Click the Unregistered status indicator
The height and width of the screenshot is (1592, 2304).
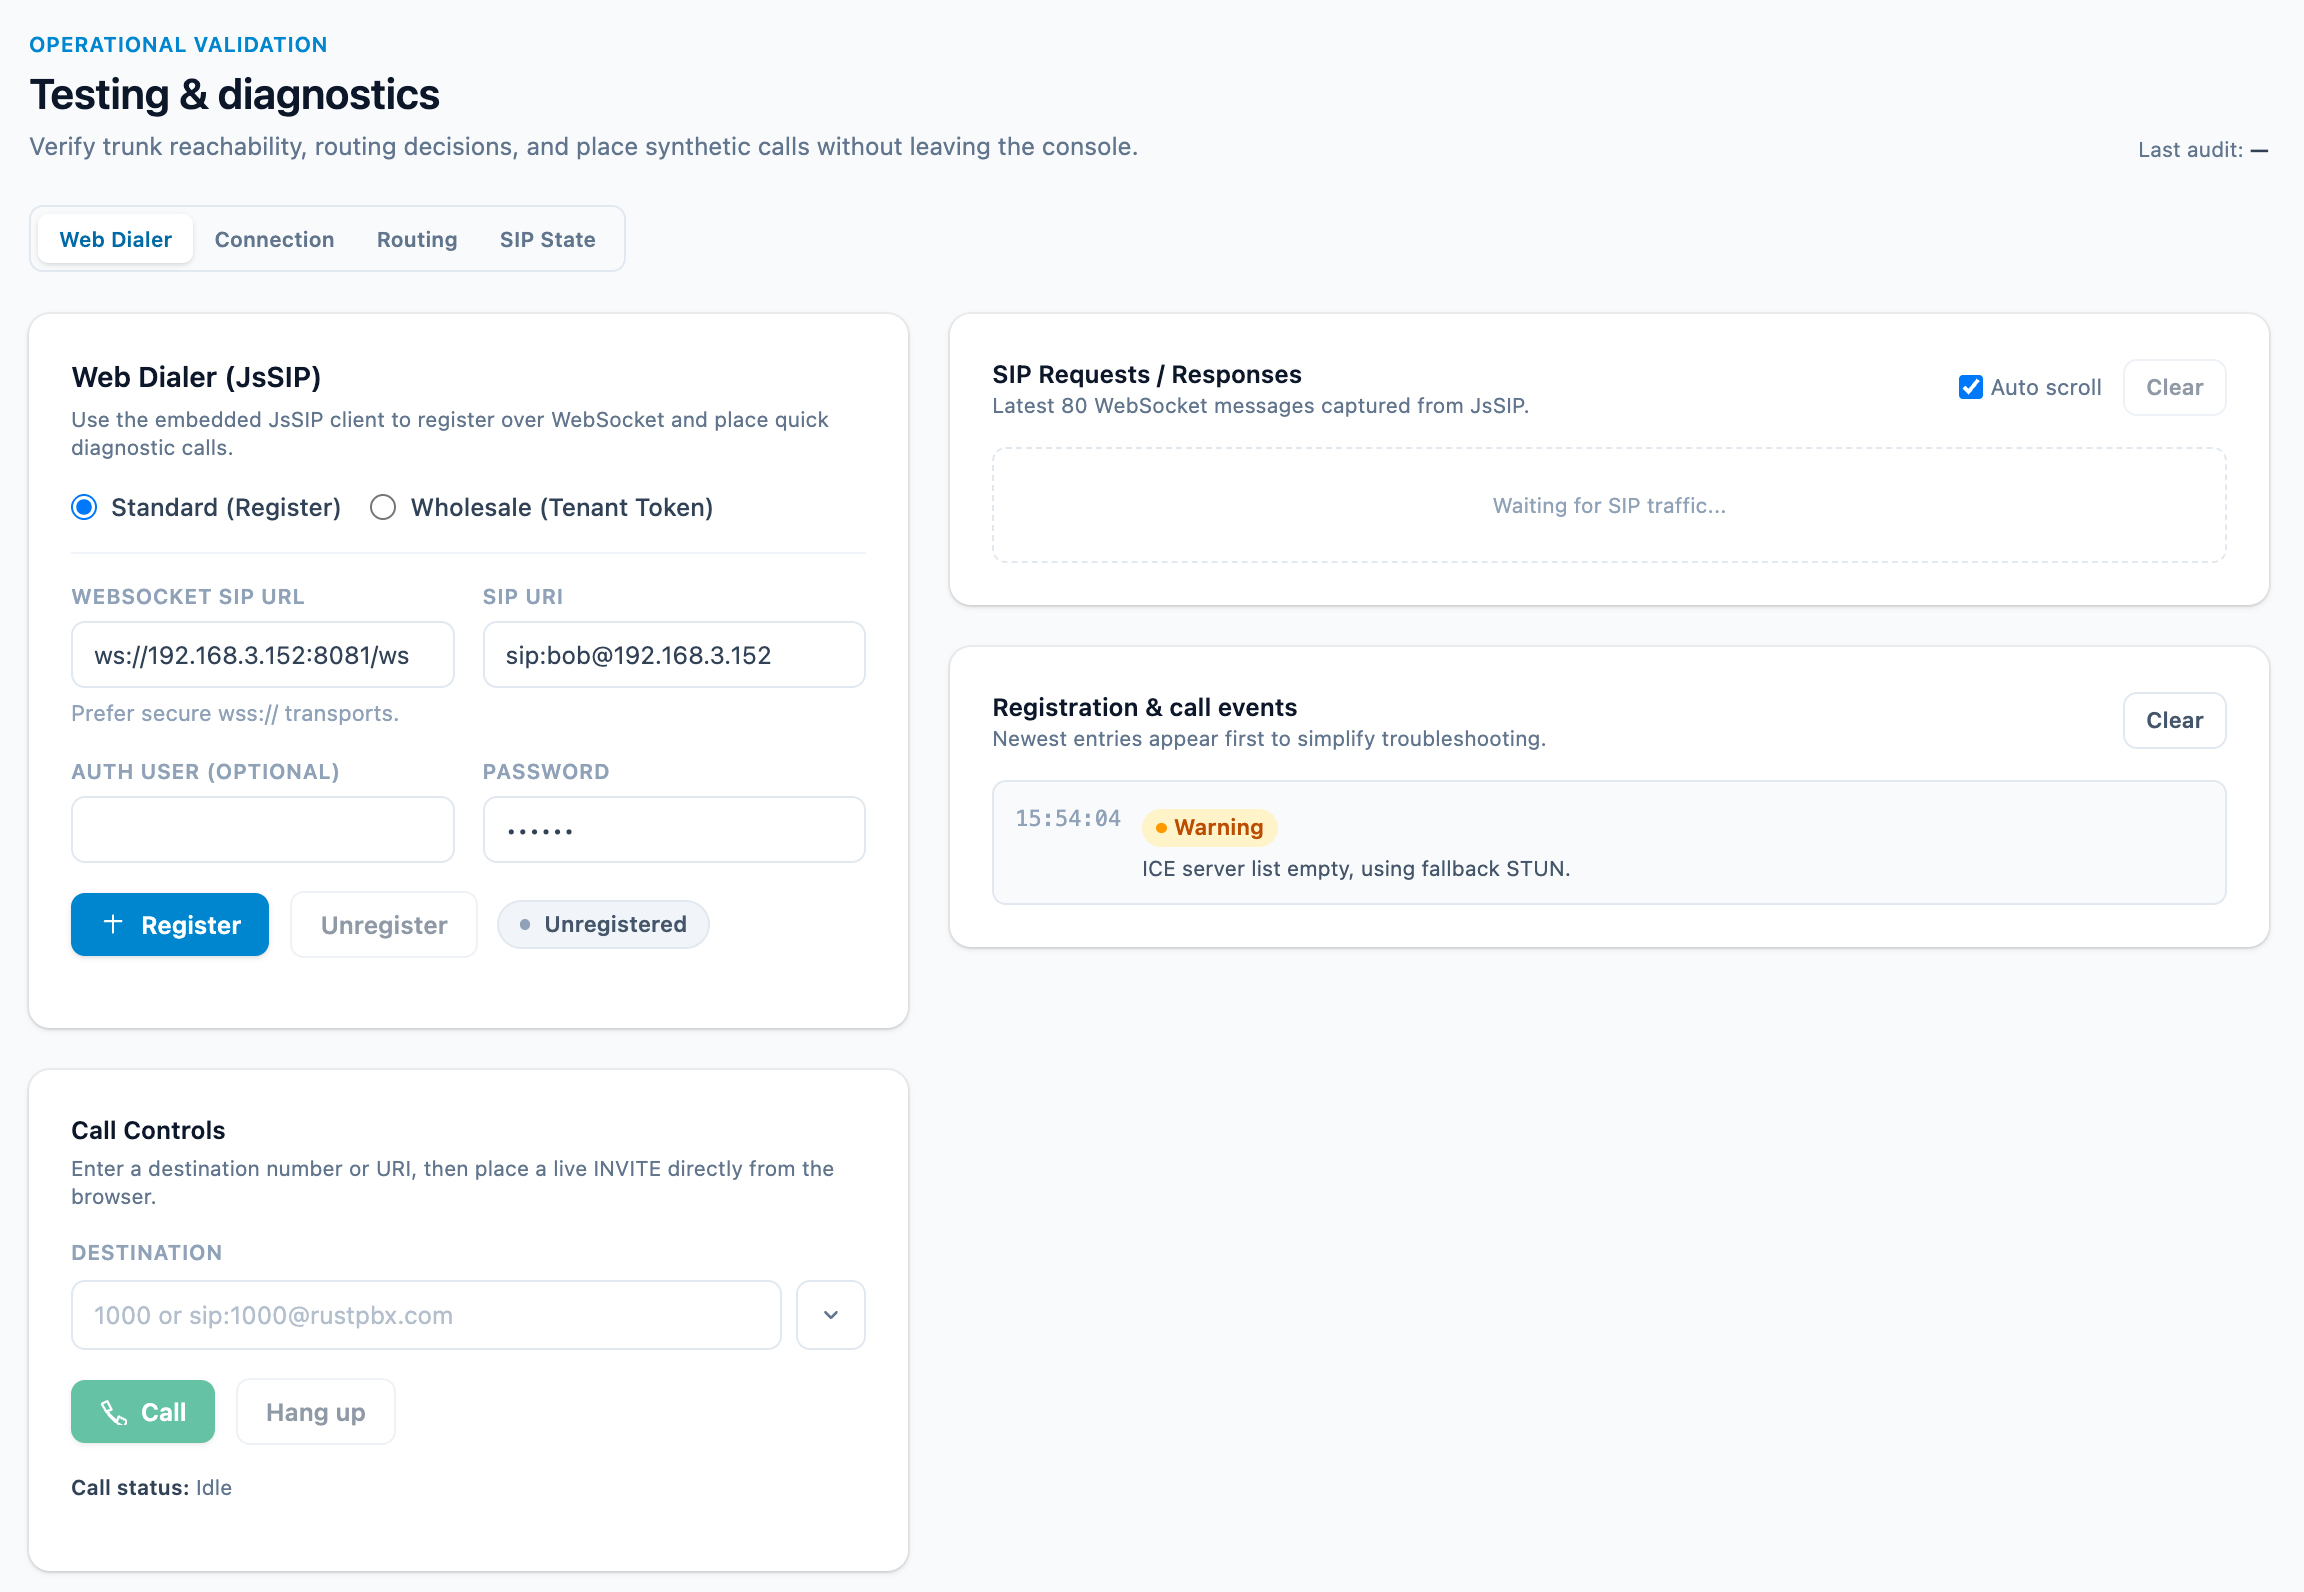[603, 924]
